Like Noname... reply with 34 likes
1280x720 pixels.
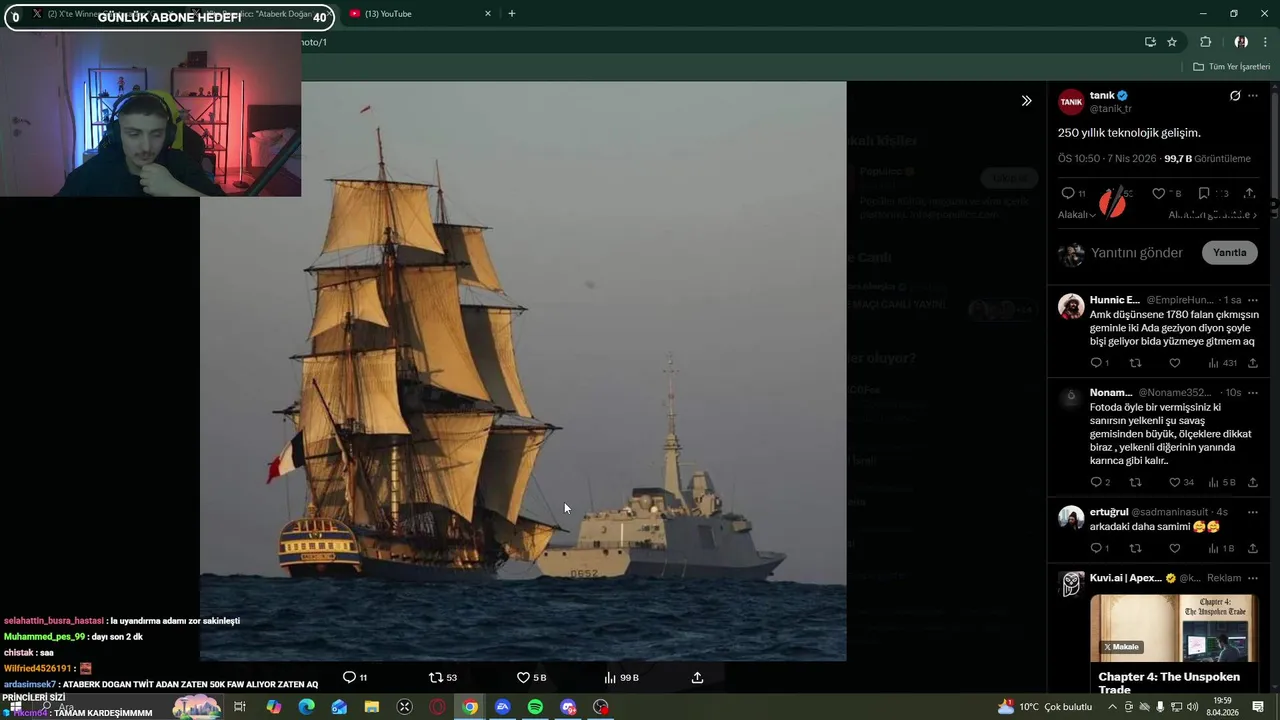(x=1175, y=482)
